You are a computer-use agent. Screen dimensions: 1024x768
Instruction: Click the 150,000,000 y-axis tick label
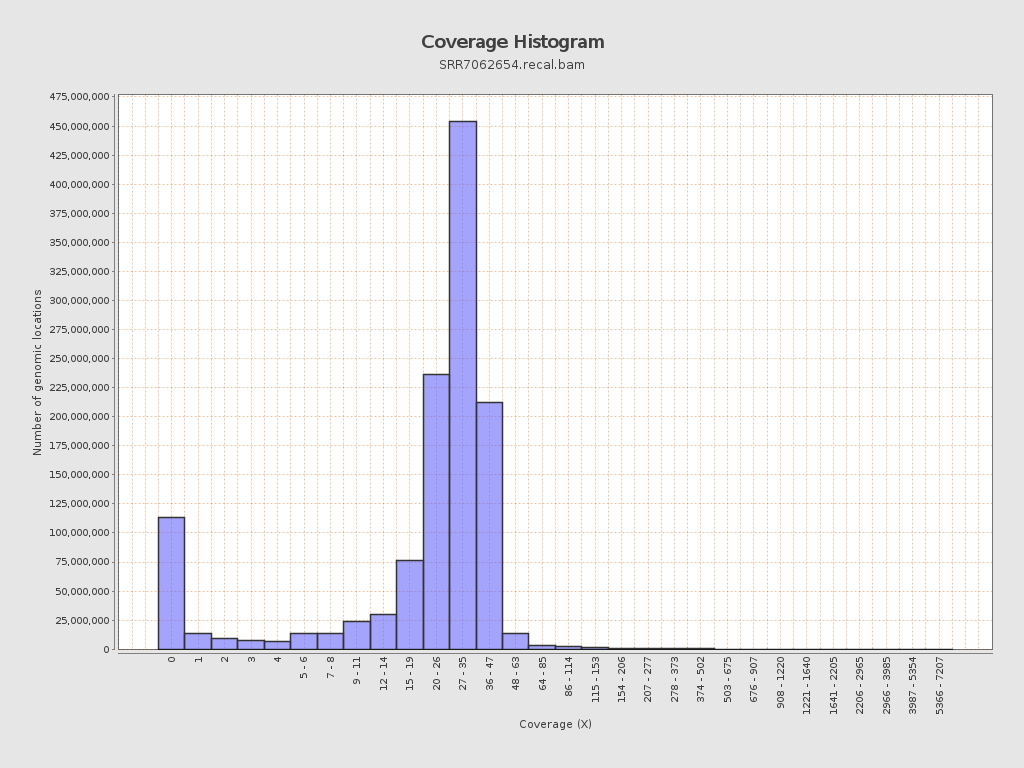pos(79,475)
